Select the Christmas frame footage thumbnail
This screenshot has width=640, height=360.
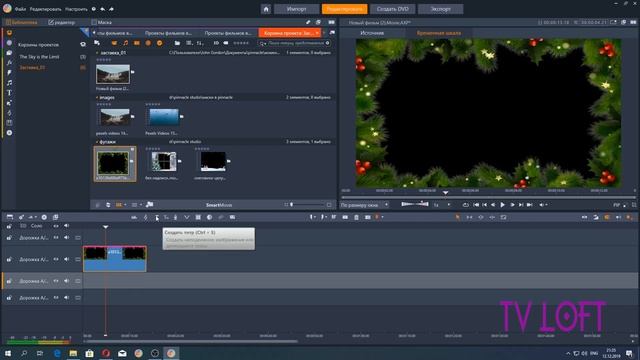tap(113, 163)
